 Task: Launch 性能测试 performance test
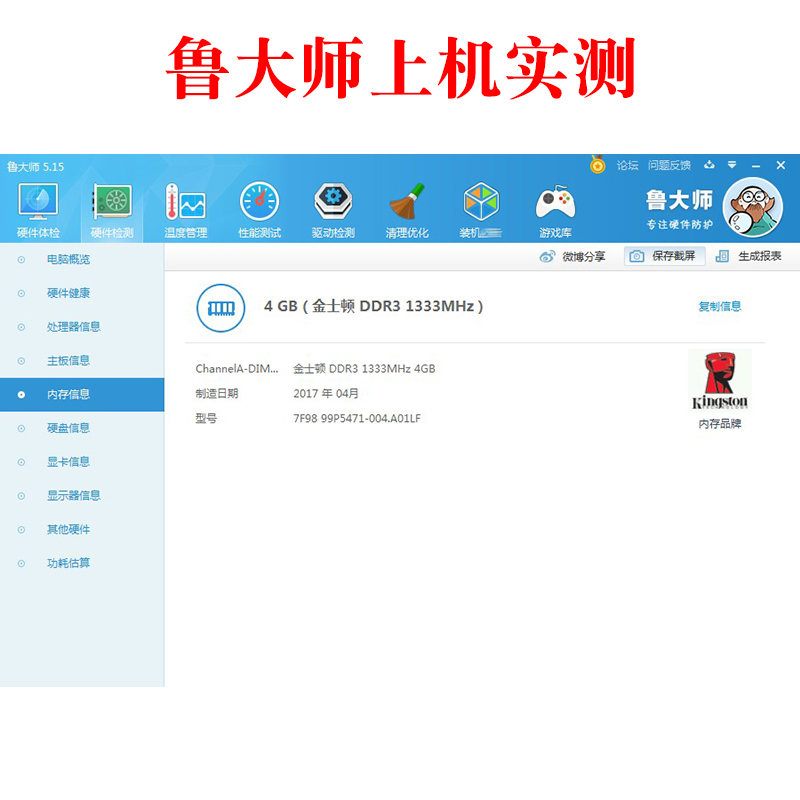pyautogui.click(x=260, y=210)
